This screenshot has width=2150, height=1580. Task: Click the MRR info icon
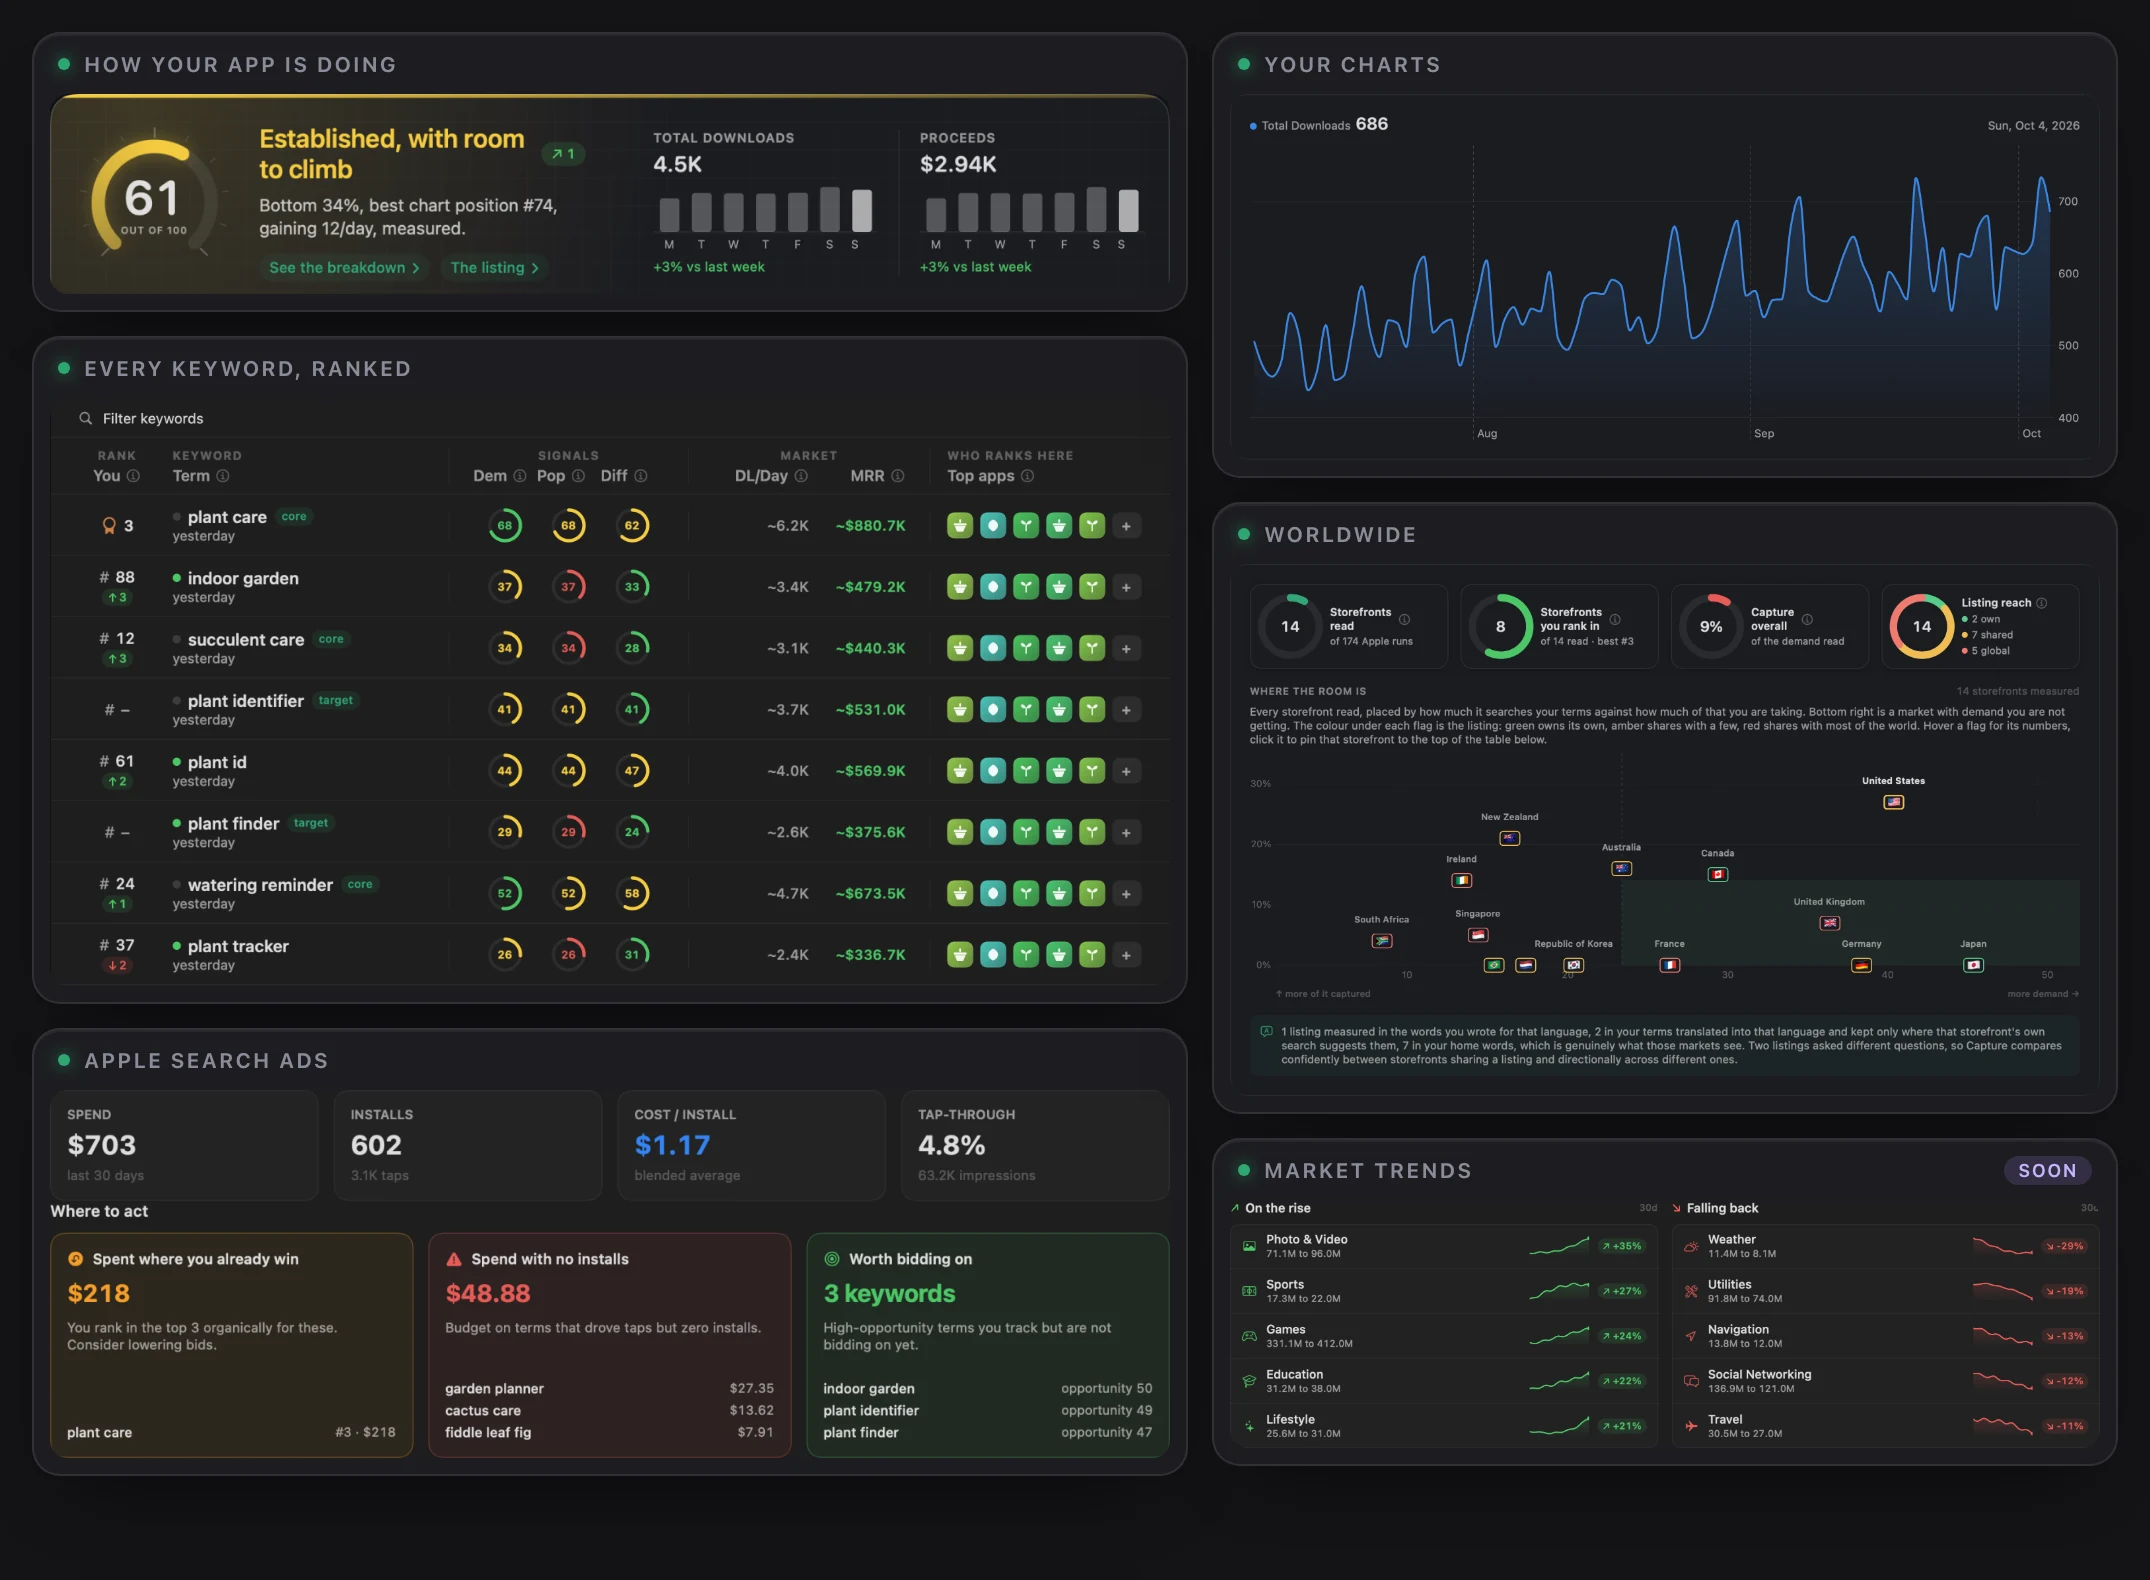point(898,476)
